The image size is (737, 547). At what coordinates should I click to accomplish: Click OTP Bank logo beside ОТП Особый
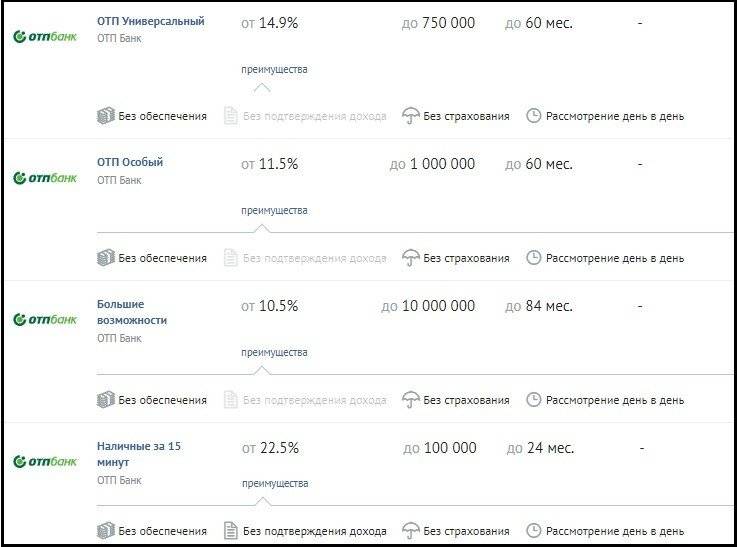click(x=45, y=178)
